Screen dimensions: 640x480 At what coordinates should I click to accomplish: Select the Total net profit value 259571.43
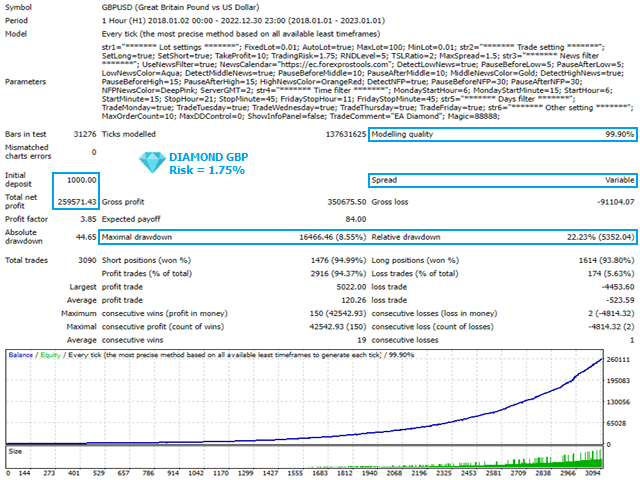coord(77,202)
